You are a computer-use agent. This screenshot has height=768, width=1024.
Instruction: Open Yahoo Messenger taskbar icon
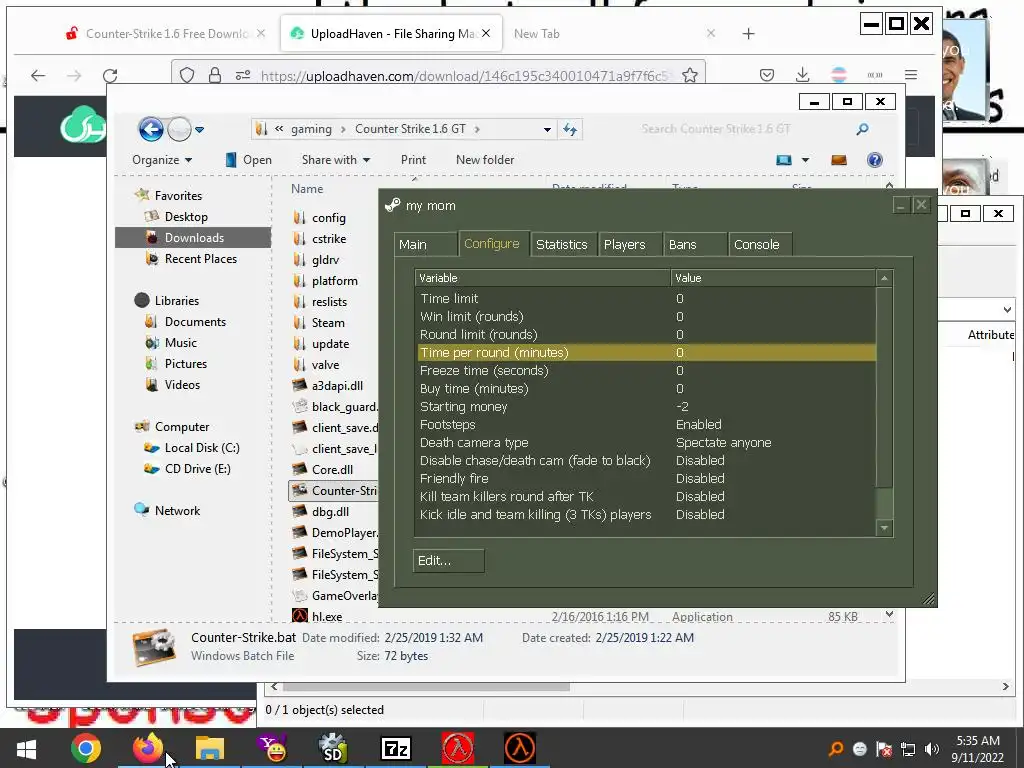[x=272, y=748]
